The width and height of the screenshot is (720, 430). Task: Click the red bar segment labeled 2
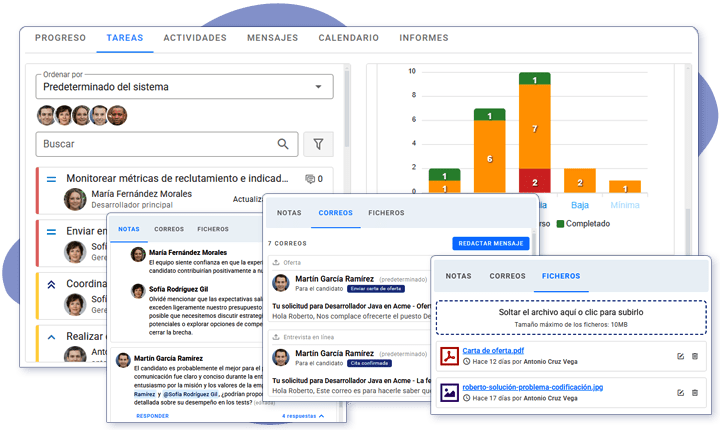click(535, 181)
